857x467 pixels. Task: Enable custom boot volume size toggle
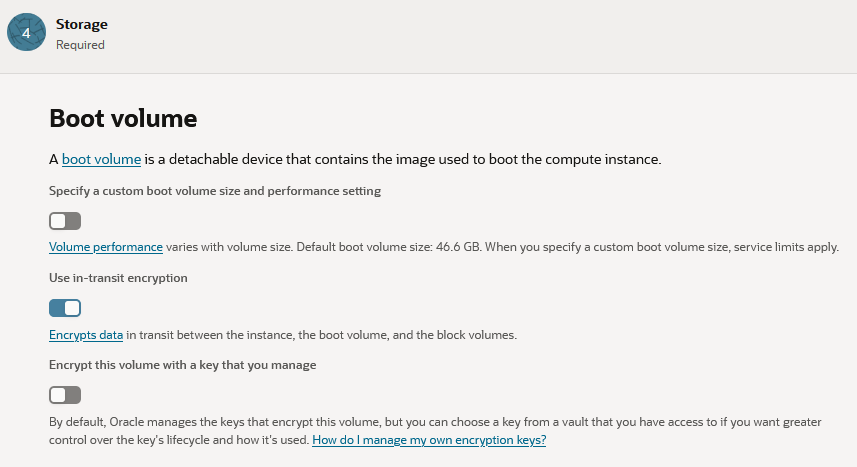pyautogui.click(x=65, y=221)
